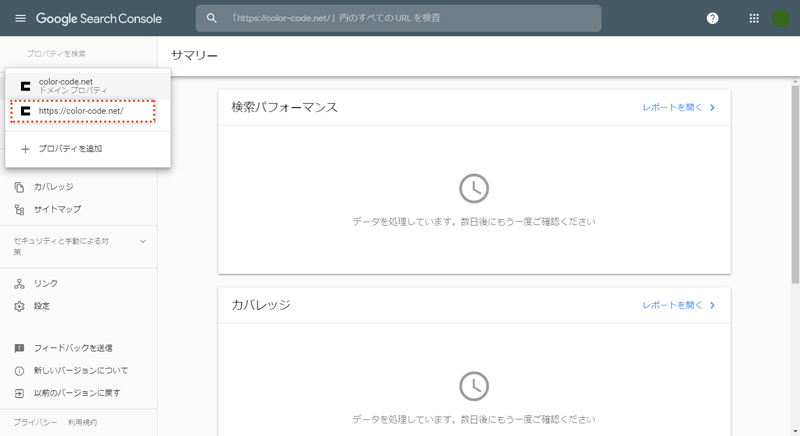Open 新しいバージョンについて
This screenshot has height=436, width=800.
click(x=79, y=371)
